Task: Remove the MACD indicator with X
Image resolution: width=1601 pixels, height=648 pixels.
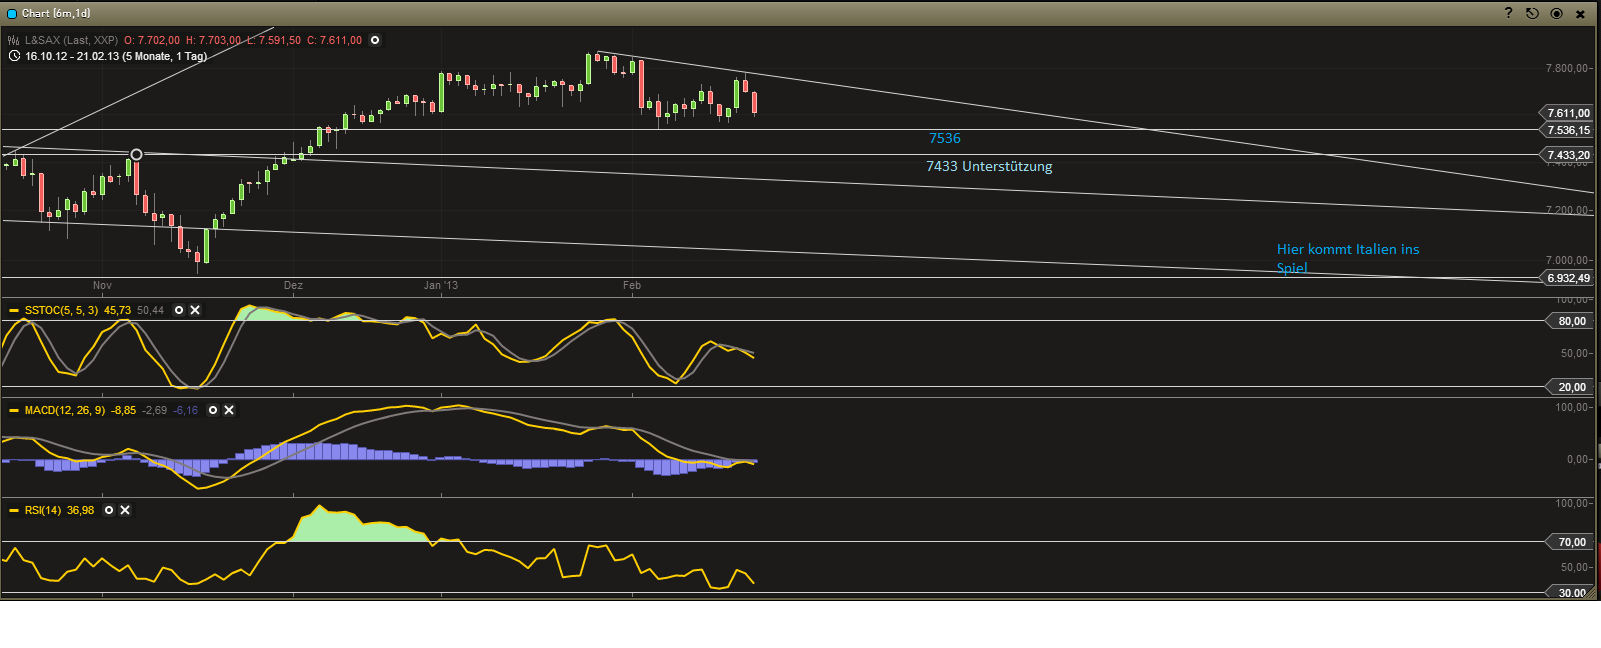Action: pyautogui.click(x=229, y=410)
